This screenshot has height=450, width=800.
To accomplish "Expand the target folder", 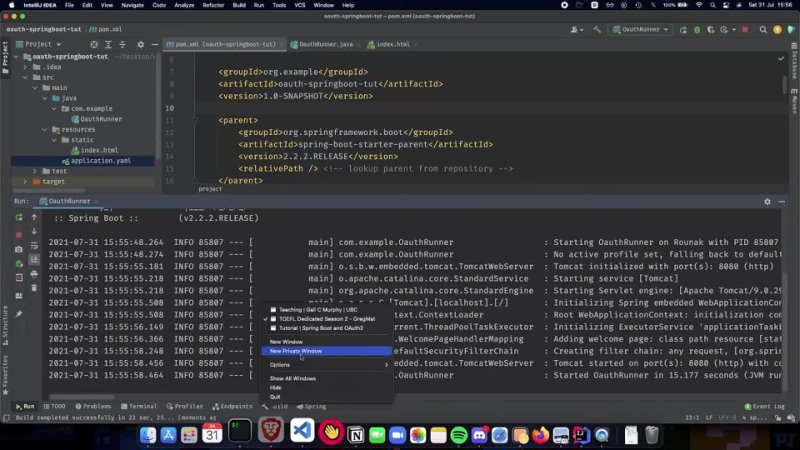I will tap(25, 182).
